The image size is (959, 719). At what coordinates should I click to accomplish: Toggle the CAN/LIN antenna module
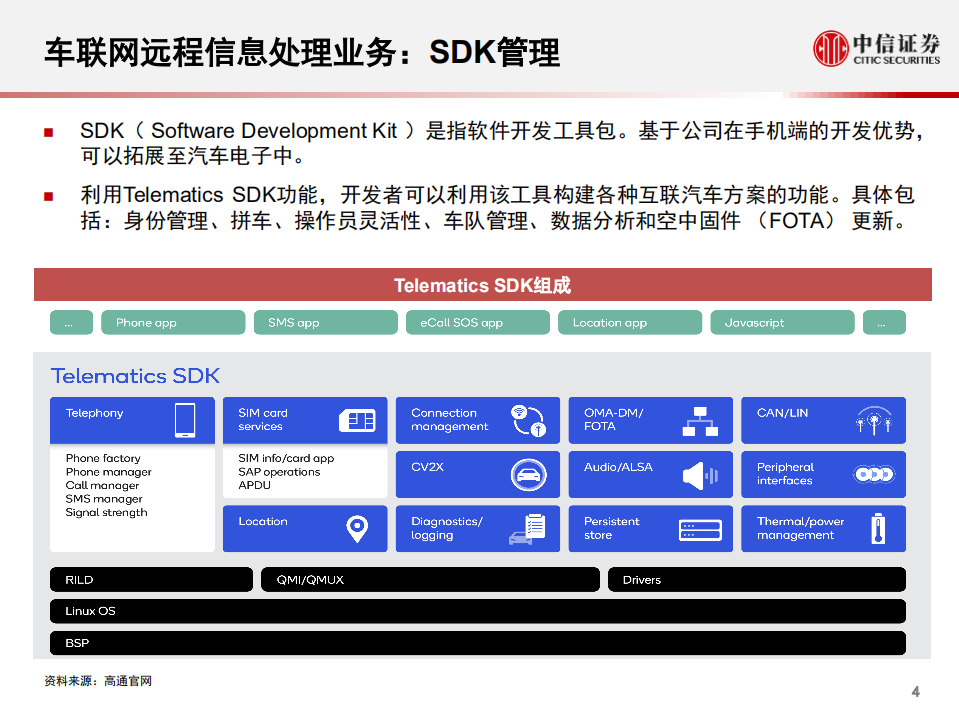pyautogui.click(x=822, y=420)
